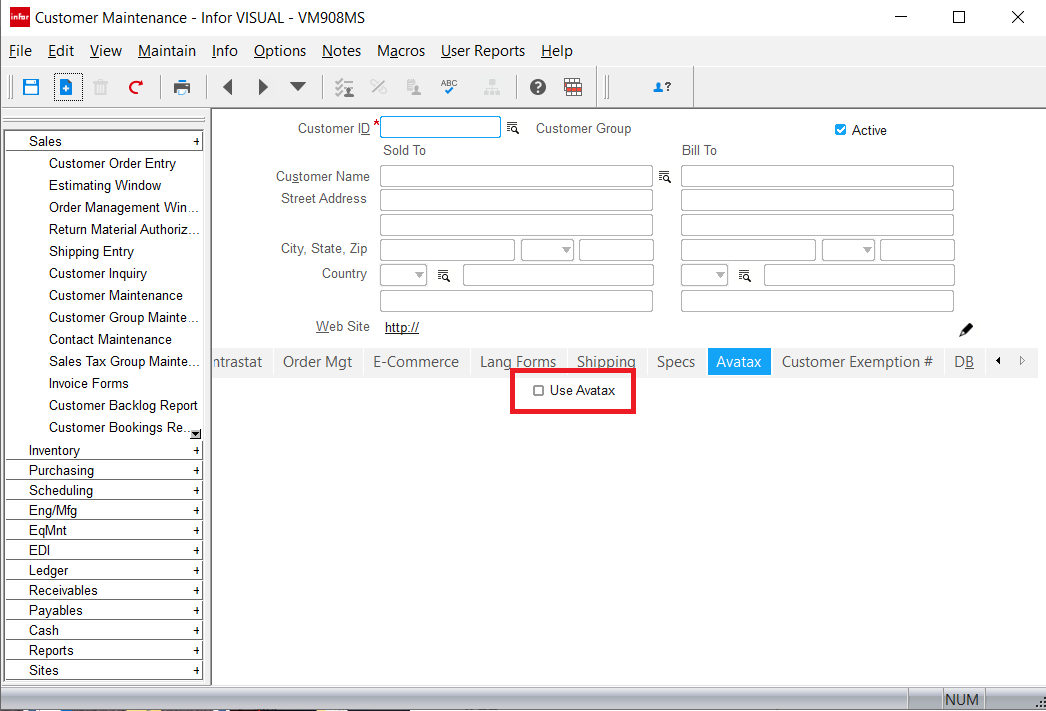Switch to the Specs tab
The height and width of the screenshot is (711, 1046).
[x=676, y=362]
